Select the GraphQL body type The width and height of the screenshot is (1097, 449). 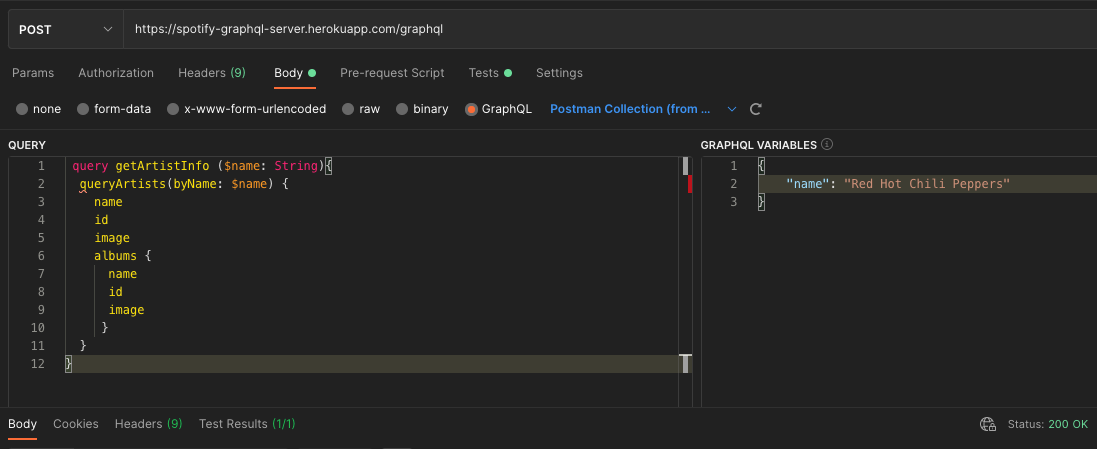[x=498, y=109]
